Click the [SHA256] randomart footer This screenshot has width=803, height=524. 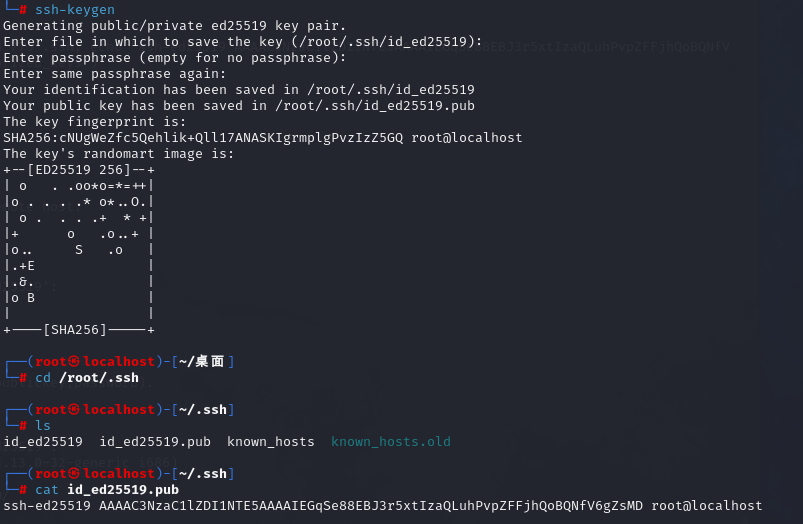(x=75, y=330)
